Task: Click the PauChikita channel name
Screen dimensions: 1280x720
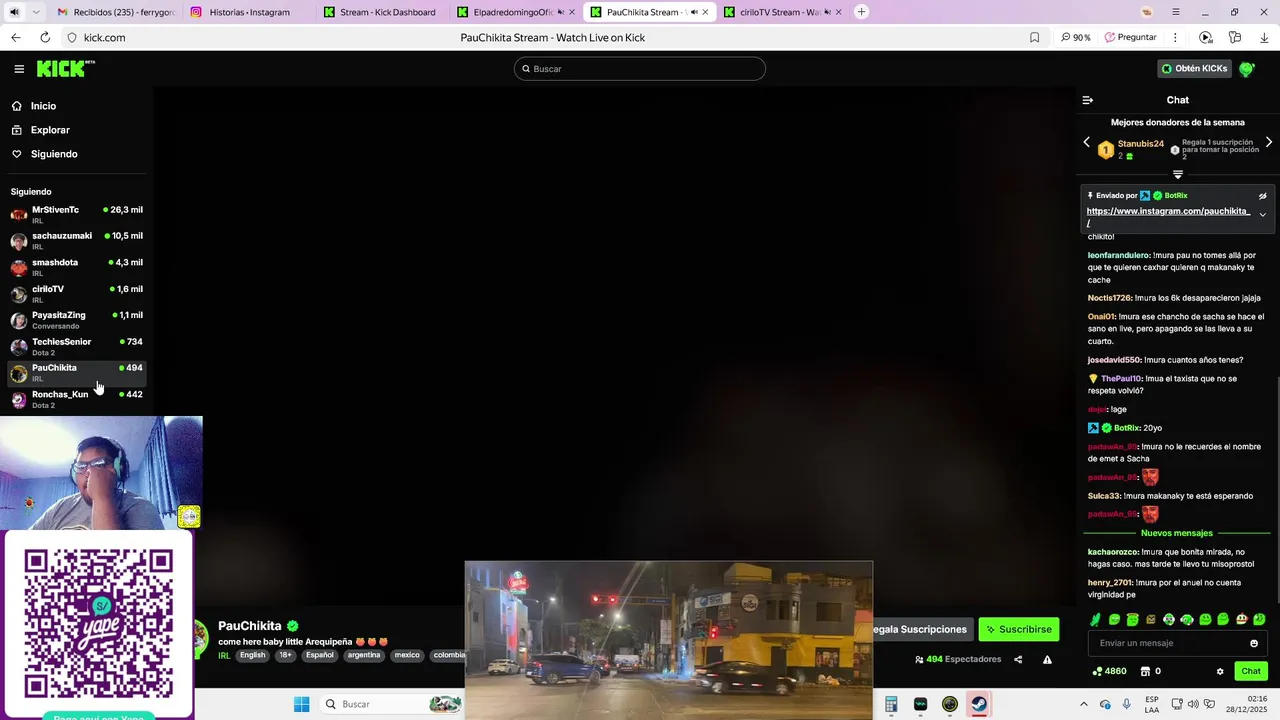Action: click(250, 626)
